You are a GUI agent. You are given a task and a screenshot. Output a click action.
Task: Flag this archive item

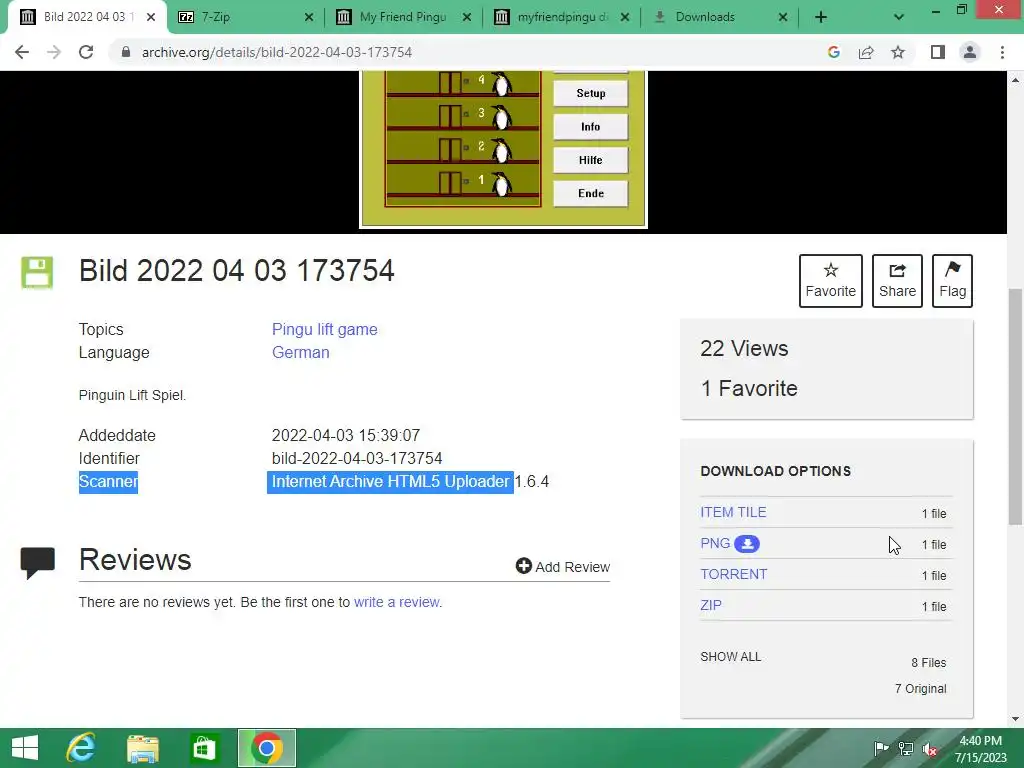(x=952, y=281)
